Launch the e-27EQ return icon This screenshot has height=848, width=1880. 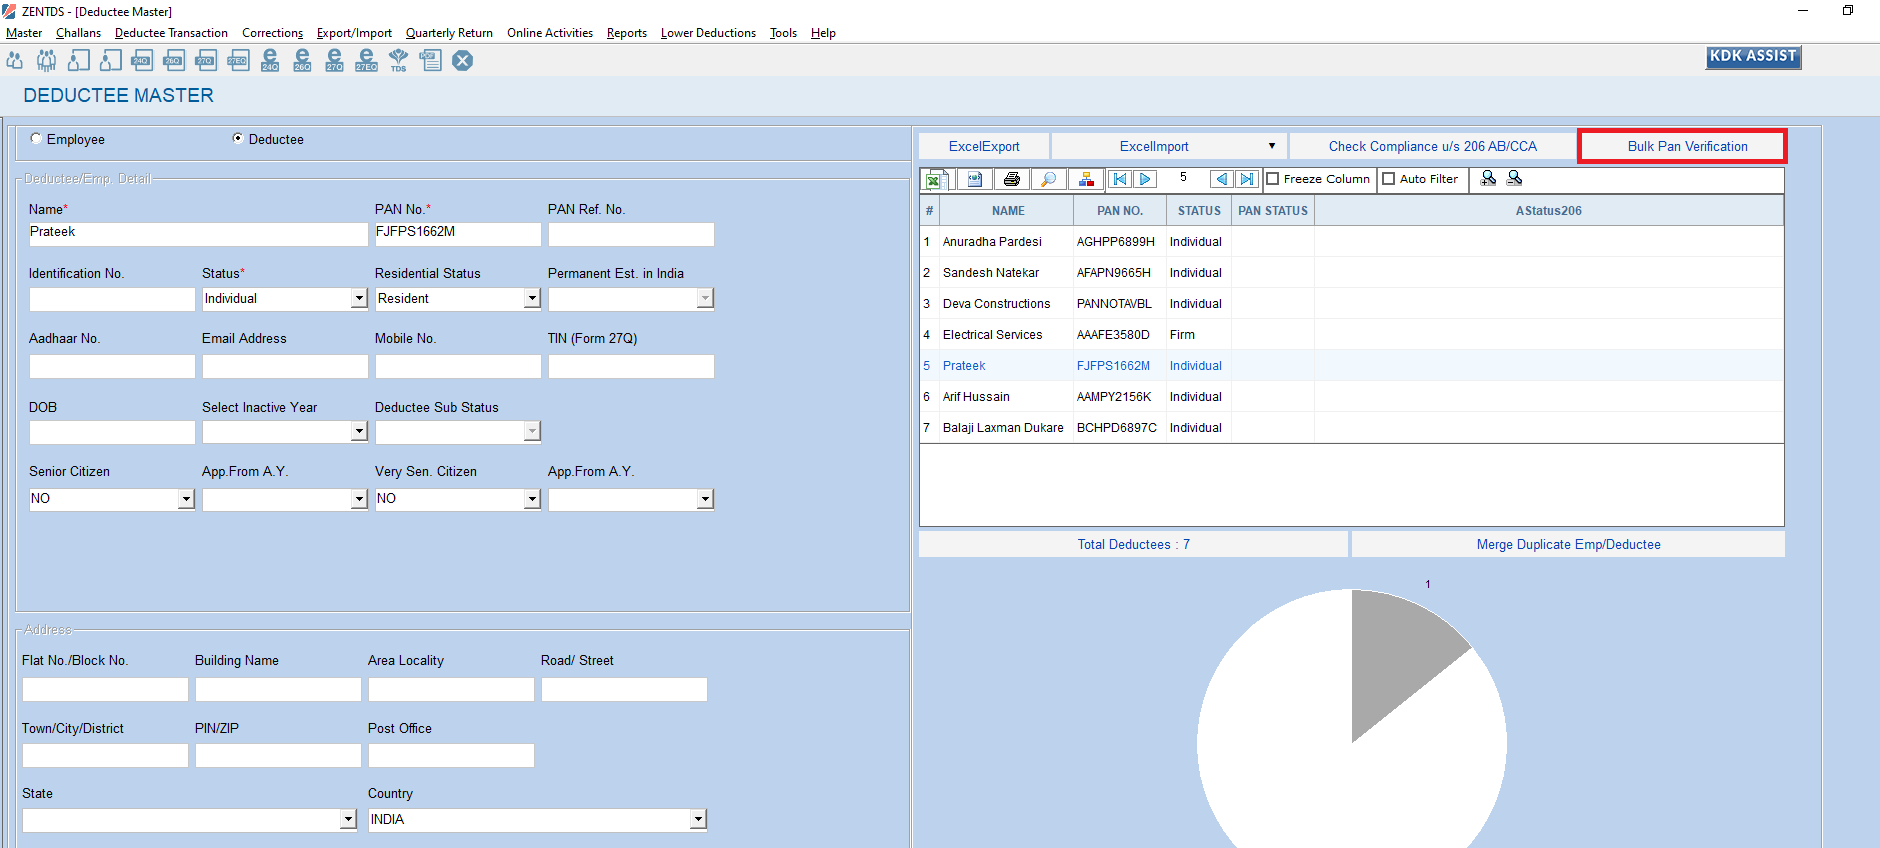366,60
